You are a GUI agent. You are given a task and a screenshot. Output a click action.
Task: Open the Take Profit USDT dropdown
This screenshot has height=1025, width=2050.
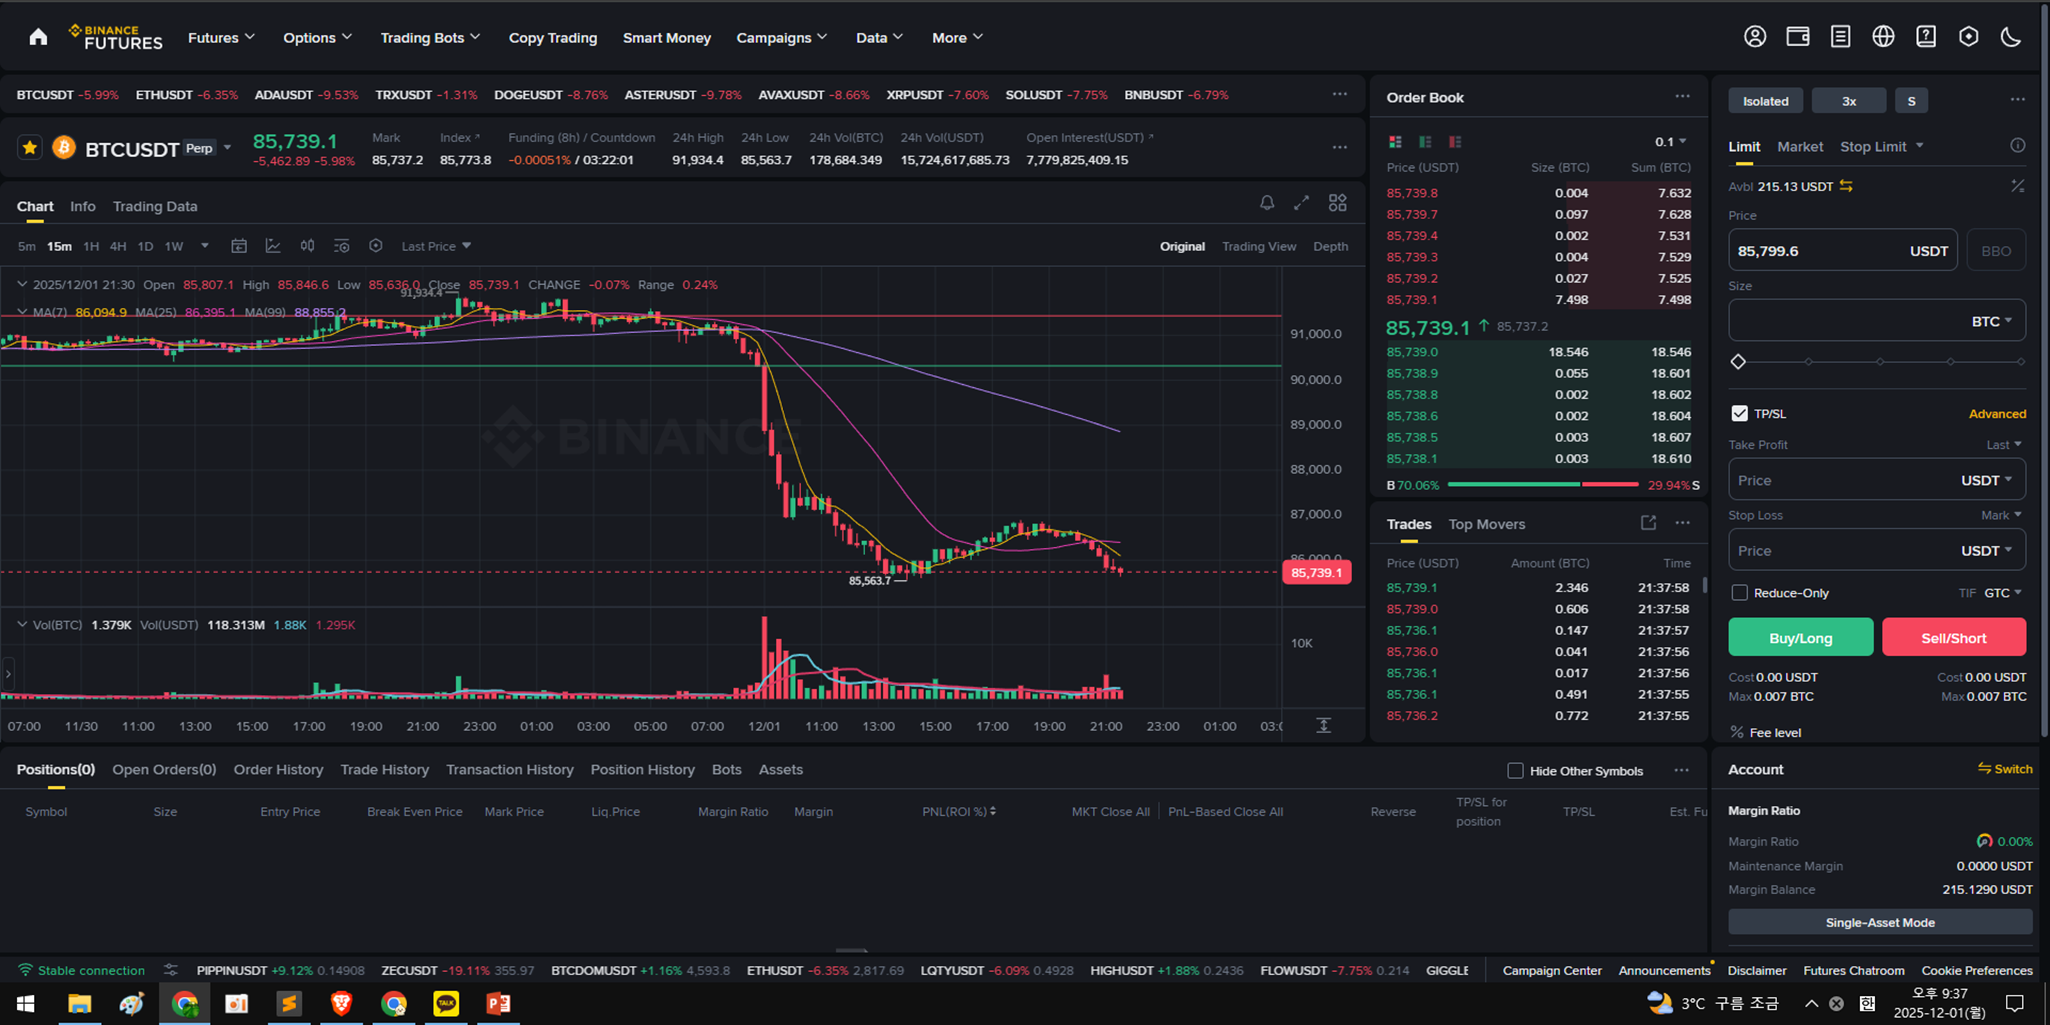[1987, 480]
